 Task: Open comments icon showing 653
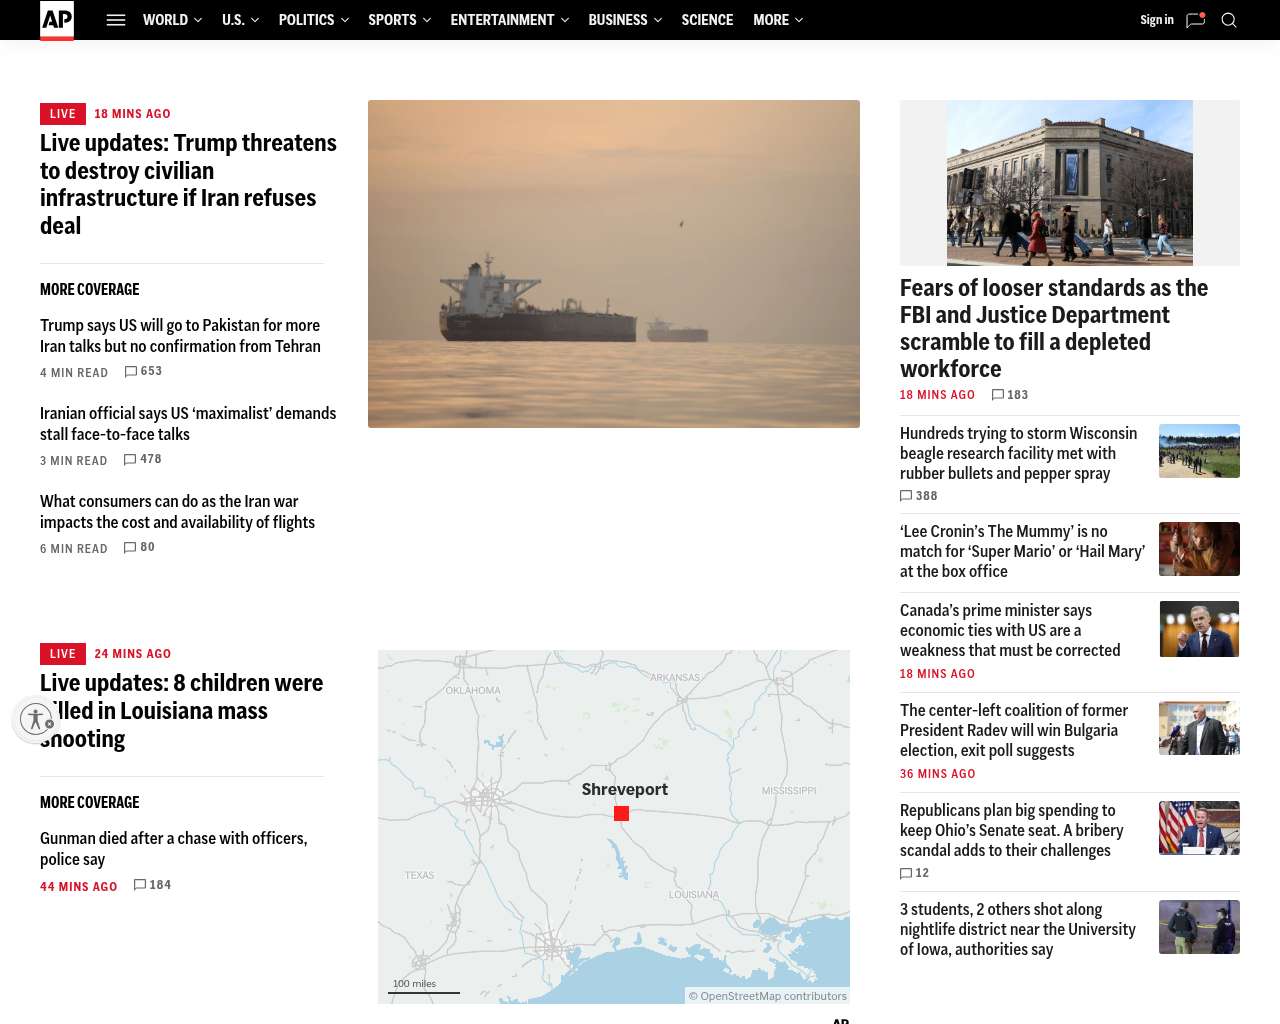tap(131, 371)
